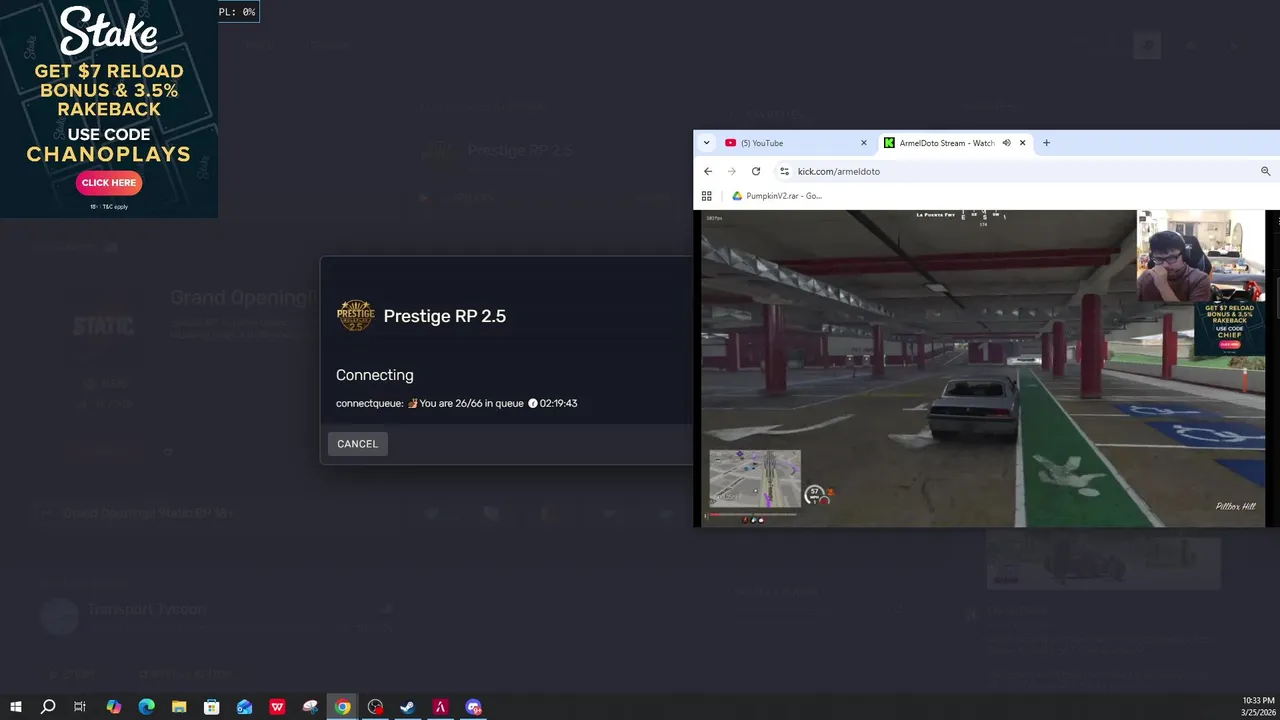Open Chrome's tab search dropdown arrow
Image resolution: width=1280 pixels, height=720 pixels.
click(x=707, y=143)
